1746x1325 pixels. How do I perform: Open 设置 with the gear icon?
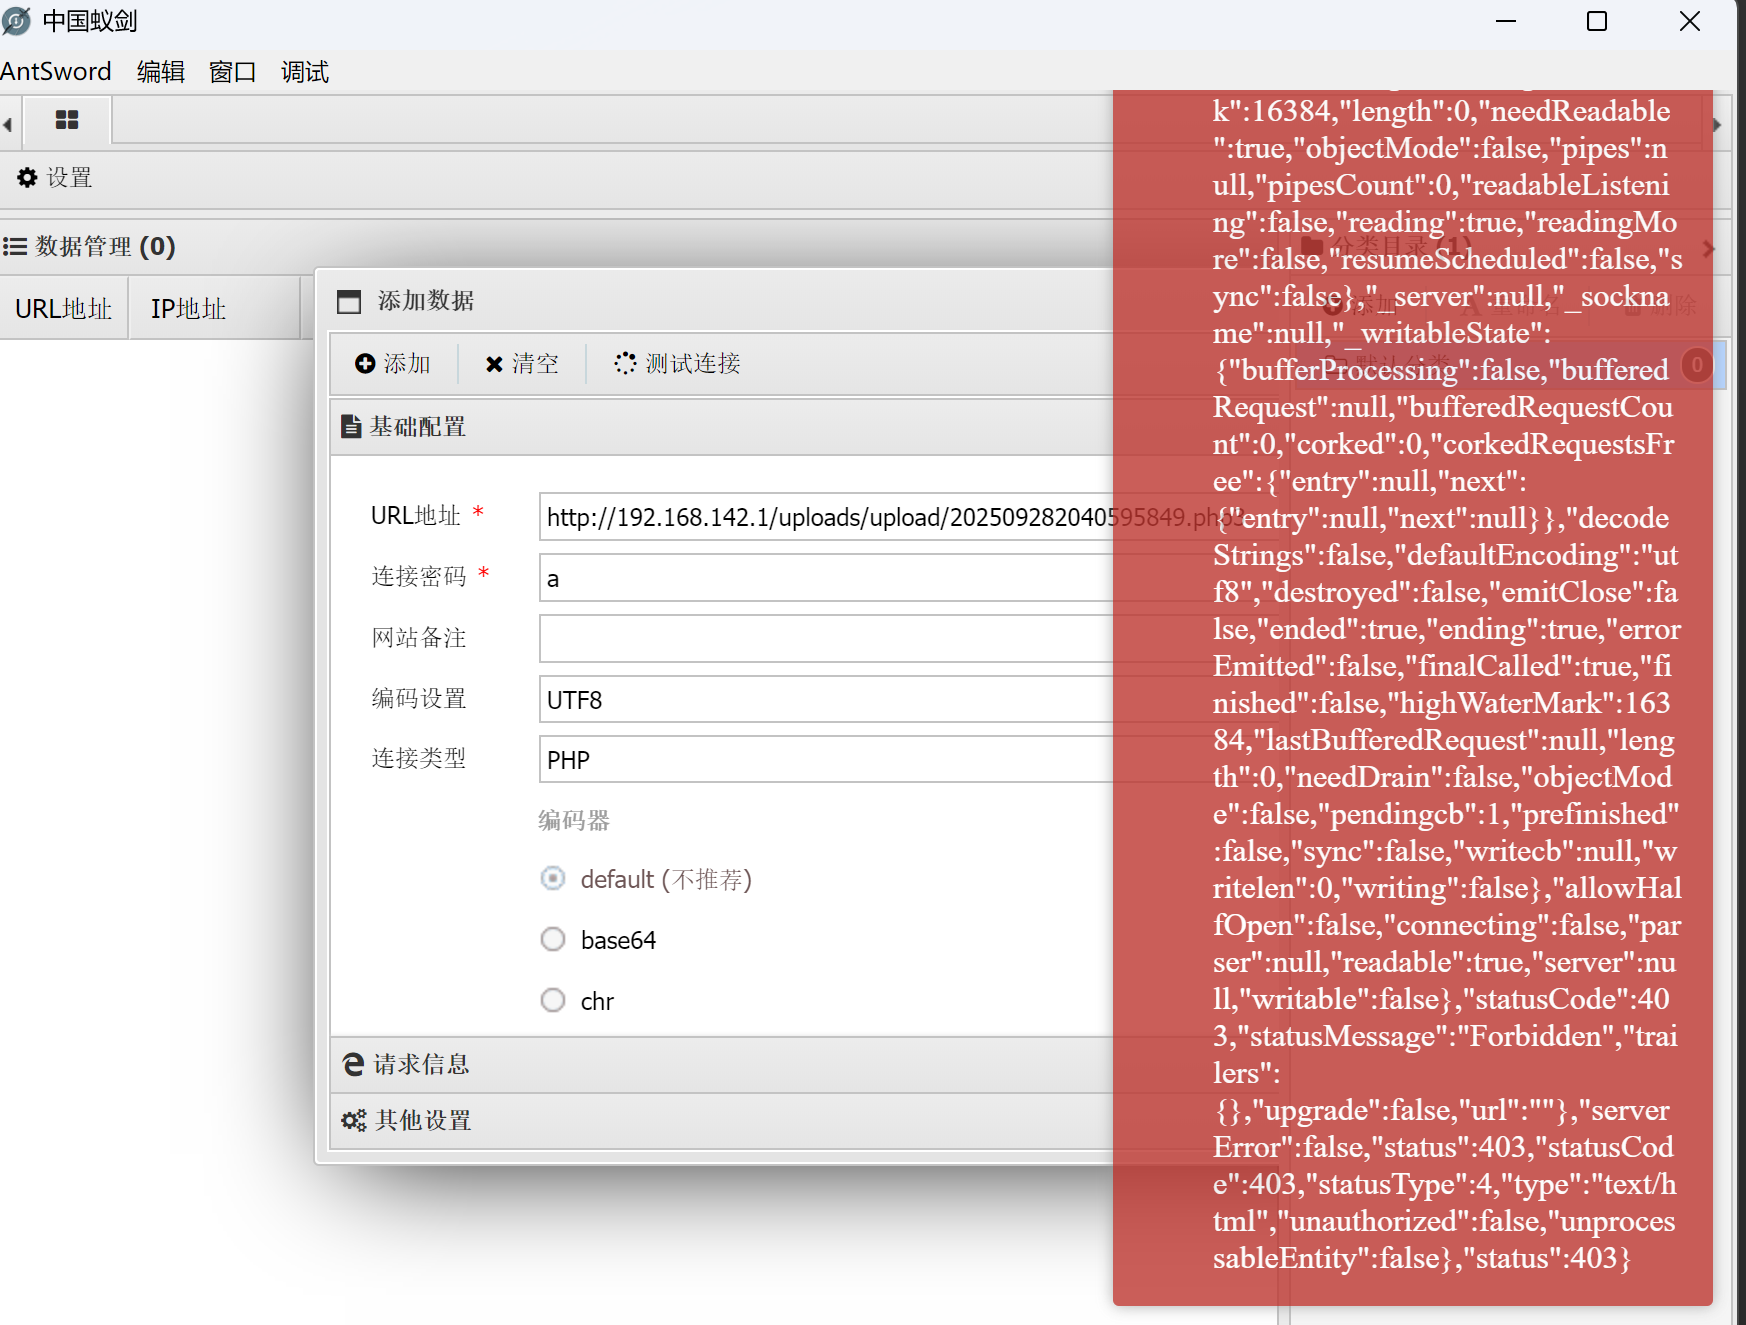pyautogui.click(x=55, y=178)
